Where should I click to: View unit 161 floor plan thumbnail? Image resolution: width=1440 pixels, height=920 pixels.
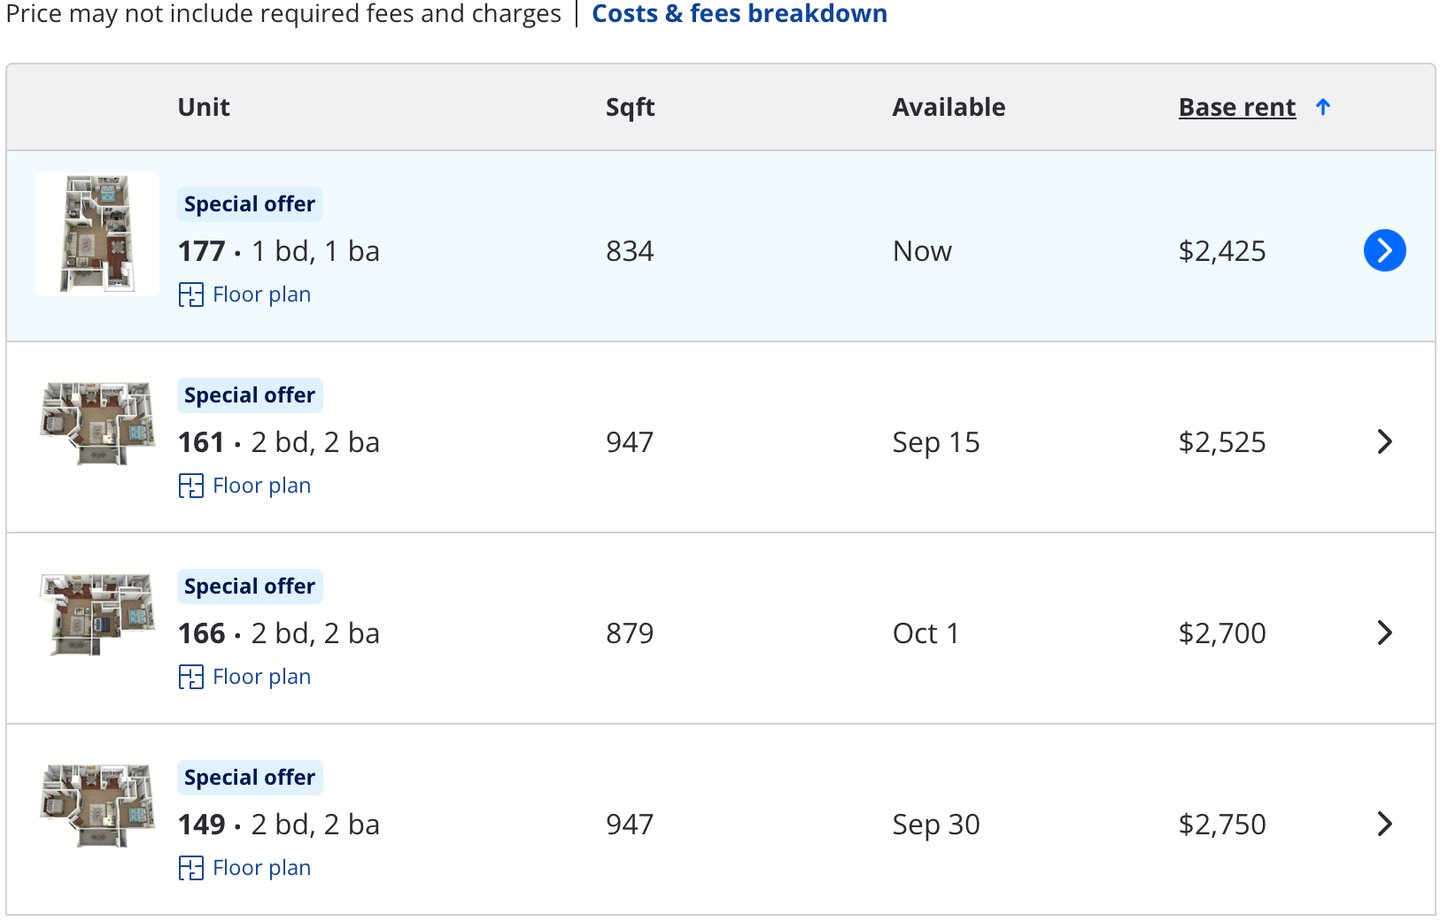tap(97, 422)
